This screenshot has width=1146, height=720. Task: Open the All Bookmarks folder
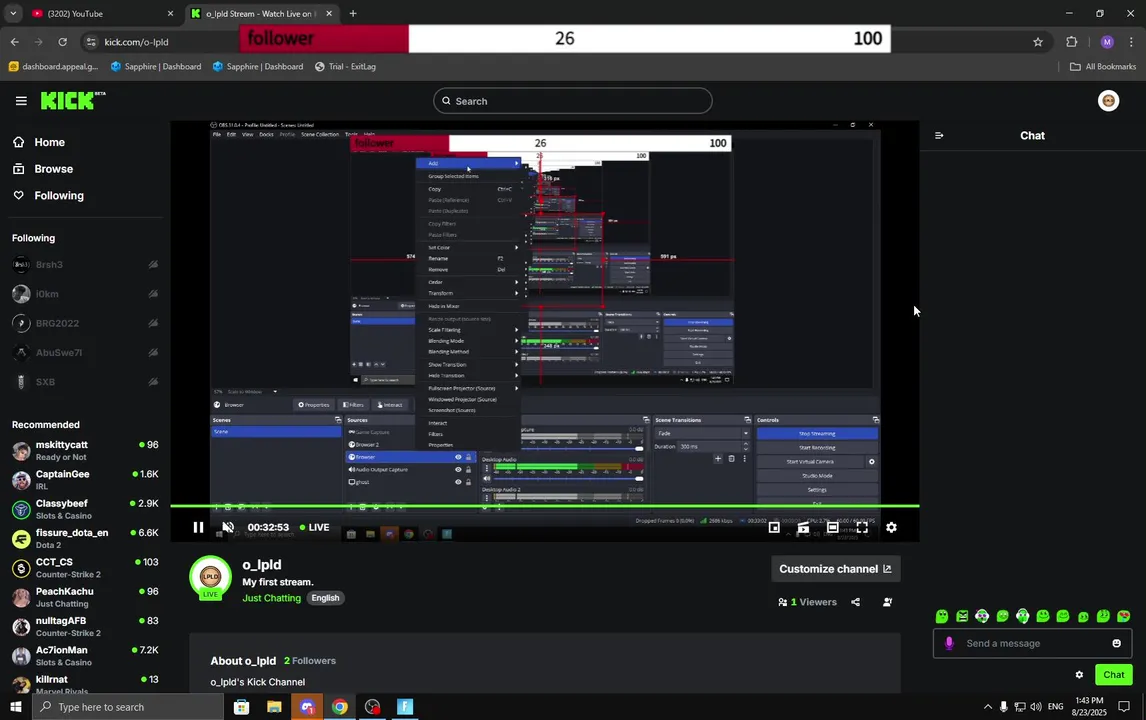point(1103,67)
